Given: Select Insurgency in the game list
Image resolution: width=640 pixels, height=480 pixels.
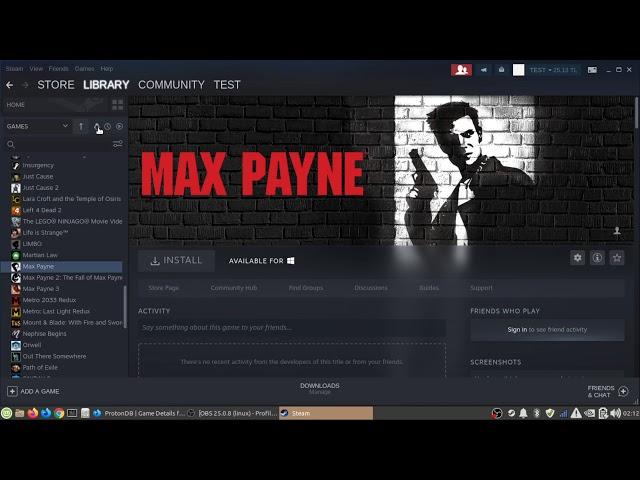Looking at the screenshot, I should [38, 165].
